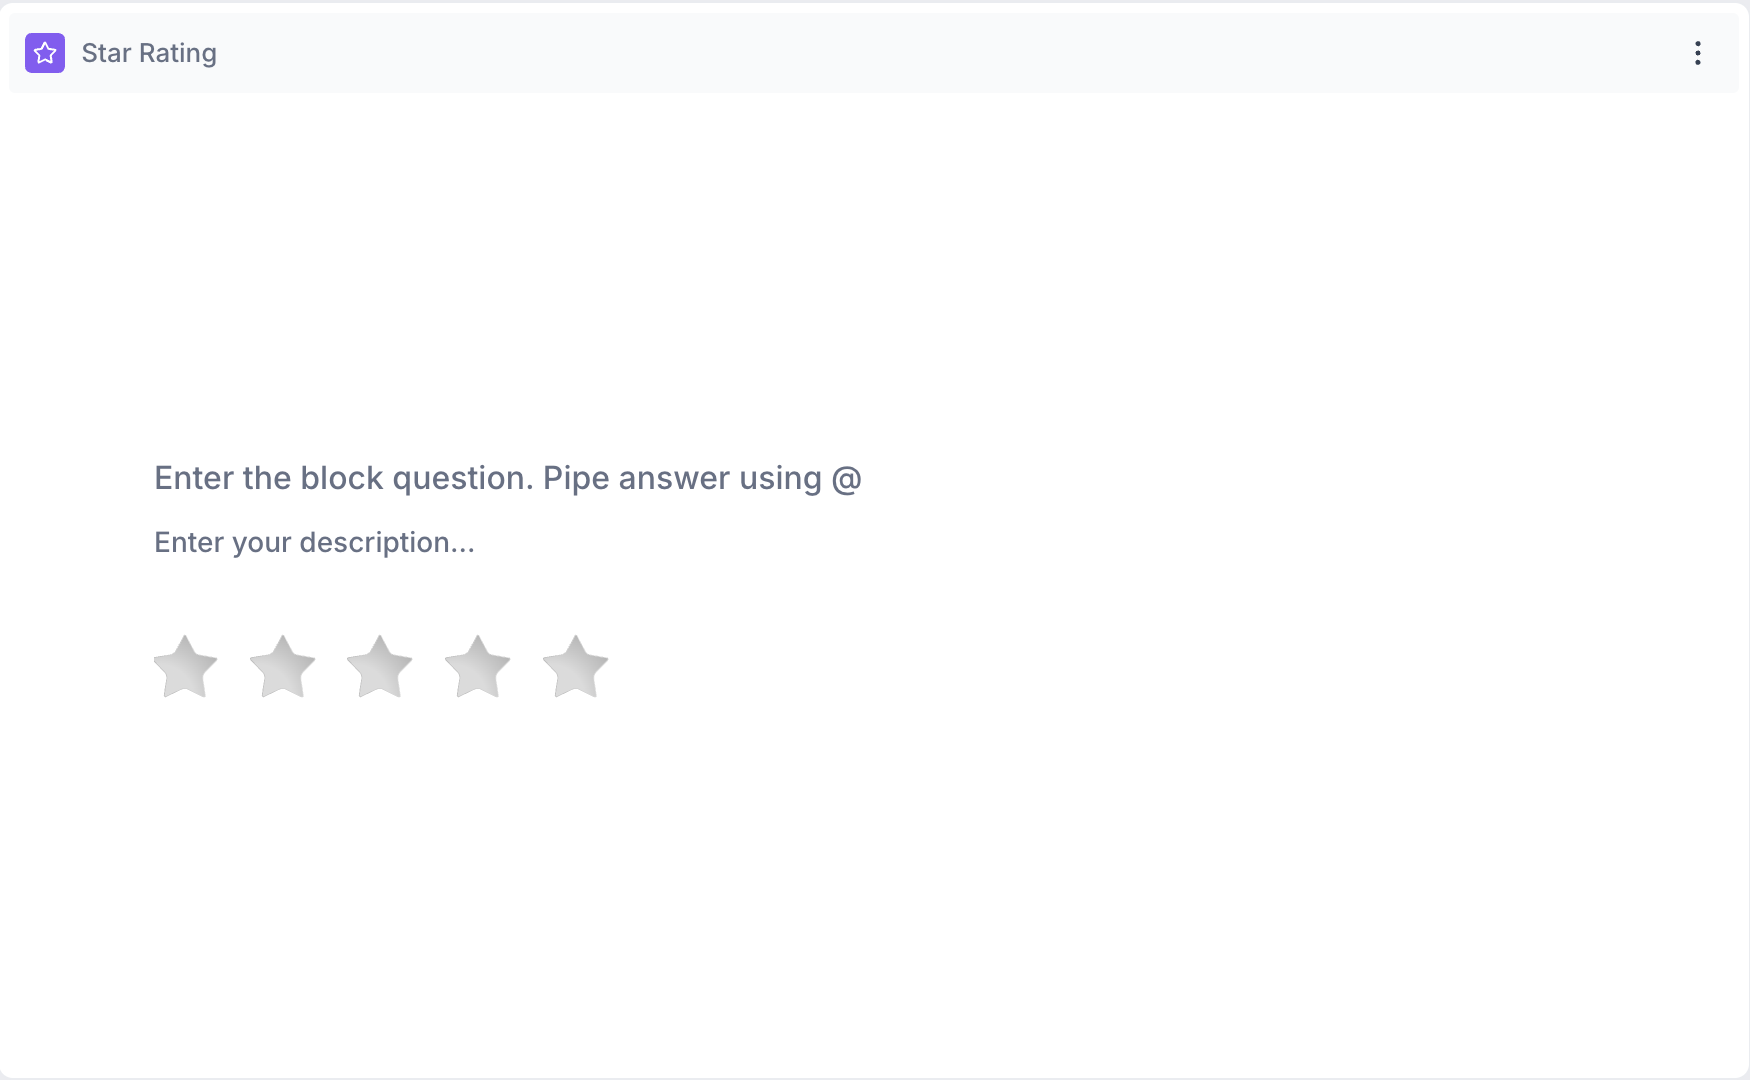This screenshot has height=1080, width=1750.
Task: Click the word 'description' in the placeholder text
Action: coord(374,542)
